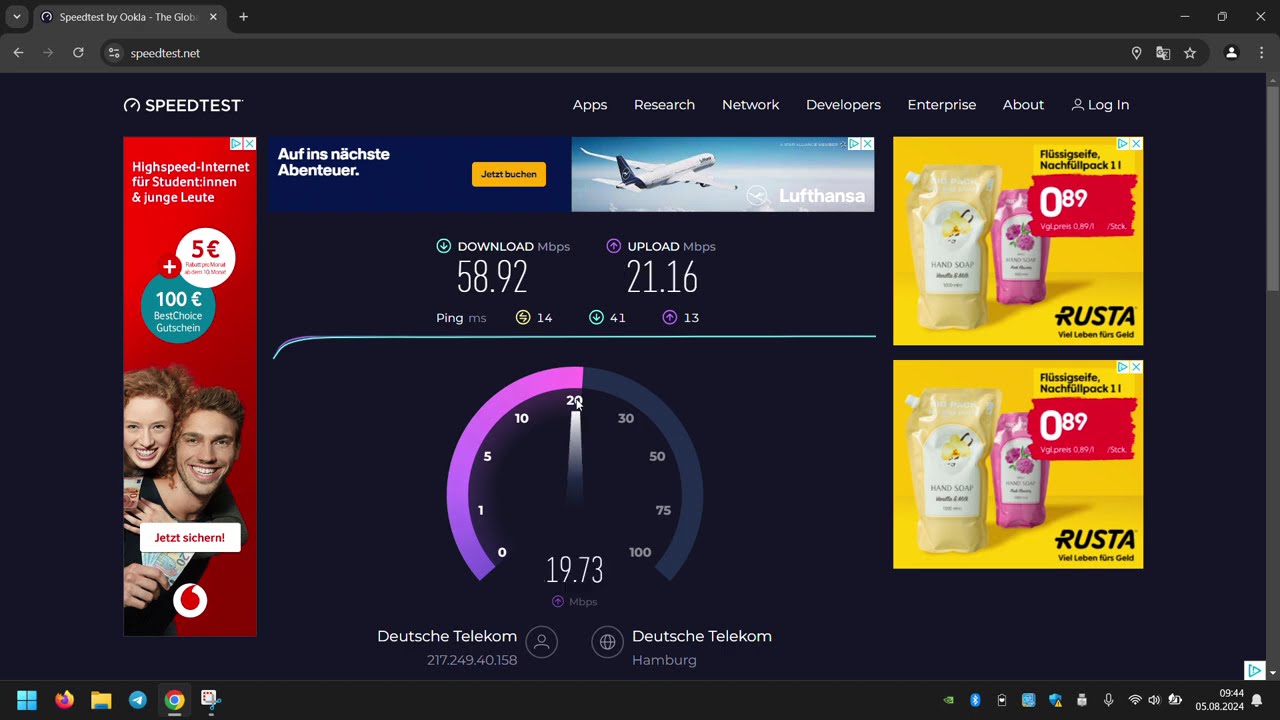The image size is (1280, 720).
Task: Open the notifications bell icon
Action: [1257, 700]
